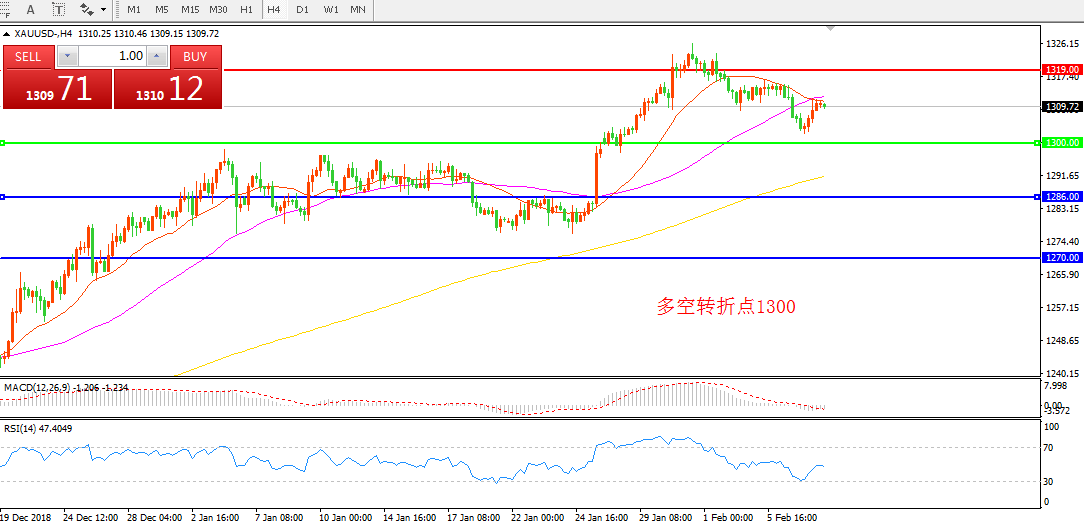Decrease lot volume with down arrow

[x=68, y=56]
